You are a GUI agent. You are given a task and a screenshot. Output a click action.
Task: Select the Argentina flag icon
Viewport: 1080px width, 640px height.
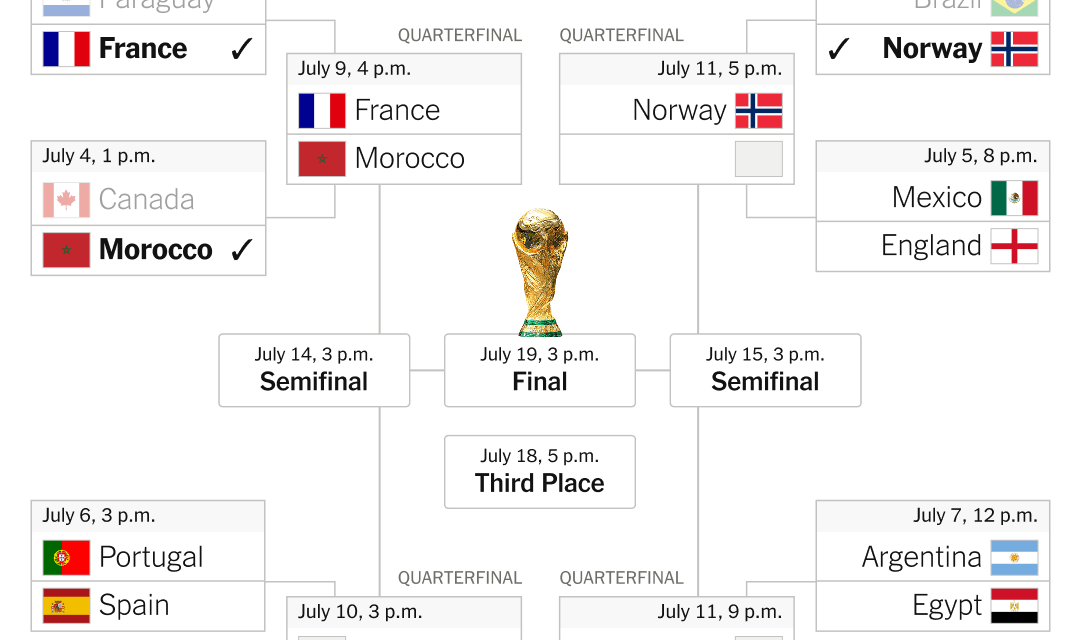pos(1015,557)
